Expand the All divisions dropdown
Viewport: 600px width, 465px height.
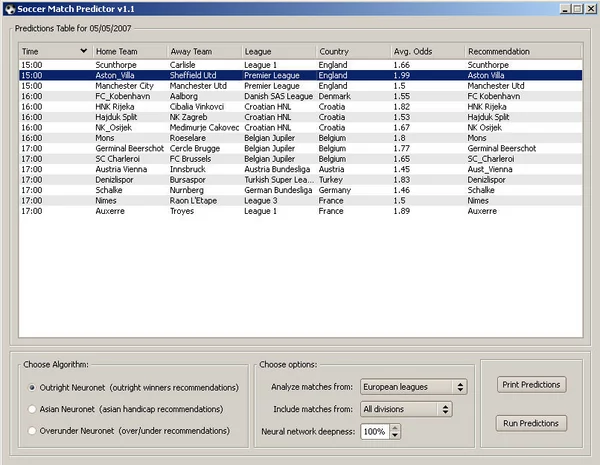click(x=406, y=409)
